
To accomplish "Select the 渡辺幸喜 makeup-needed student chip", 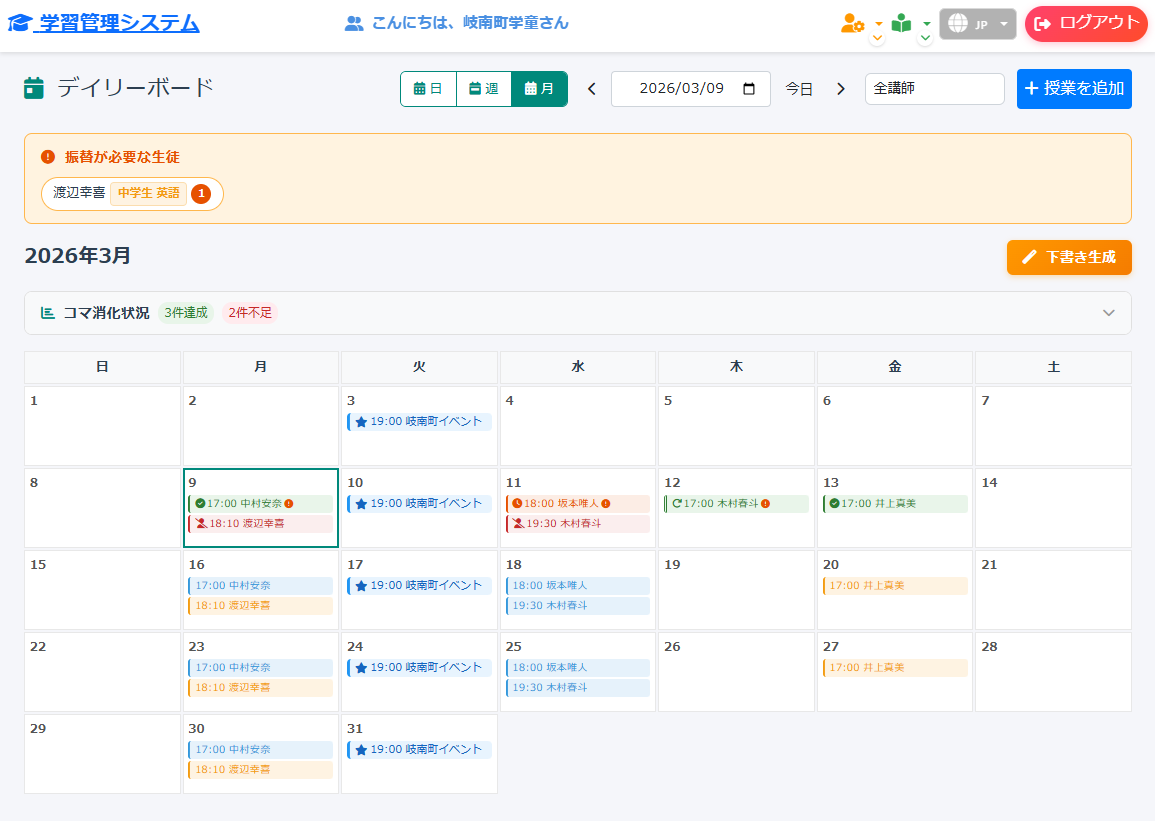I will click(x=133, y=194).
